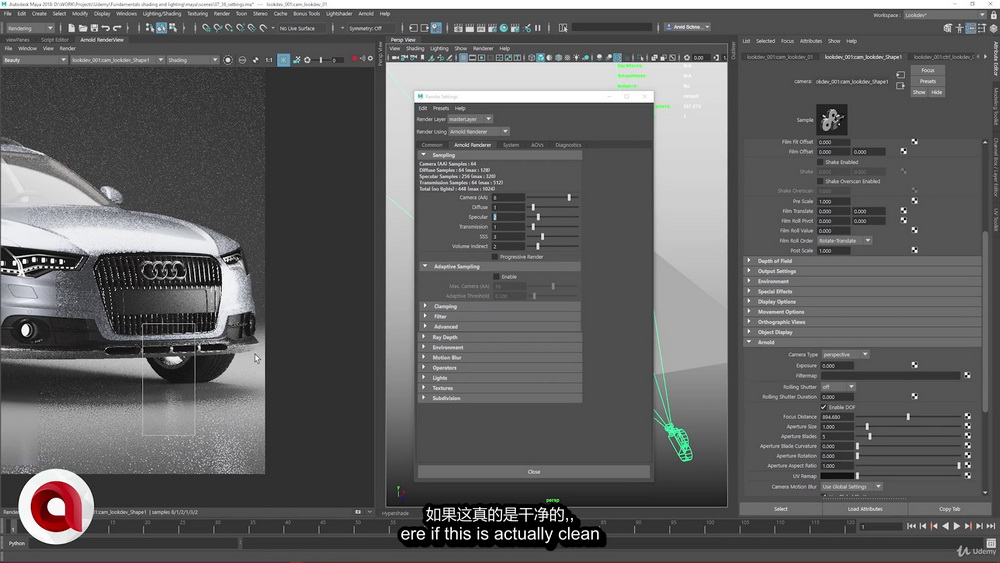
Task: Select the Snap to grids magnet icon
Action: [x=205, y=28]
